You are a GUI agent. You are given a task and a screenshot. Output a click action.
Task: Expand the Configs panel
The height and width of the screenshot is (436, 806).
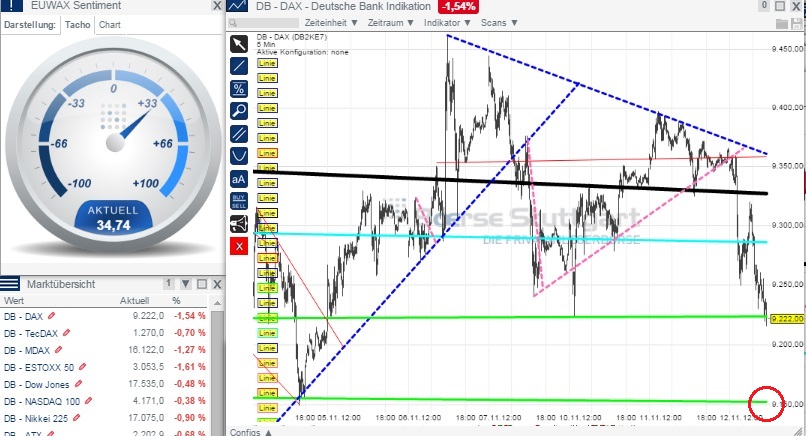coord(251,432)
